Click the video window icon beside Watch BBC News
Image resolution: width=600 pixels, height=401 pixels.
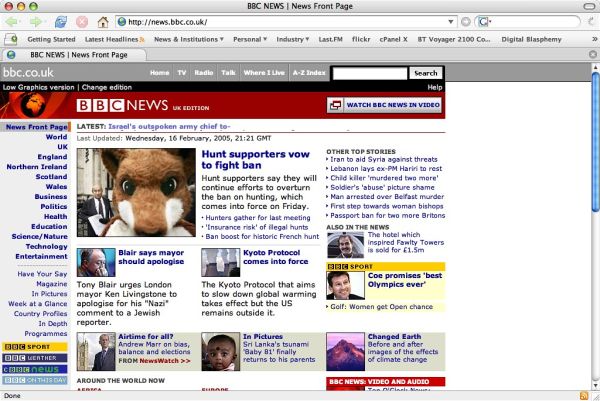[x=336, y=105]
